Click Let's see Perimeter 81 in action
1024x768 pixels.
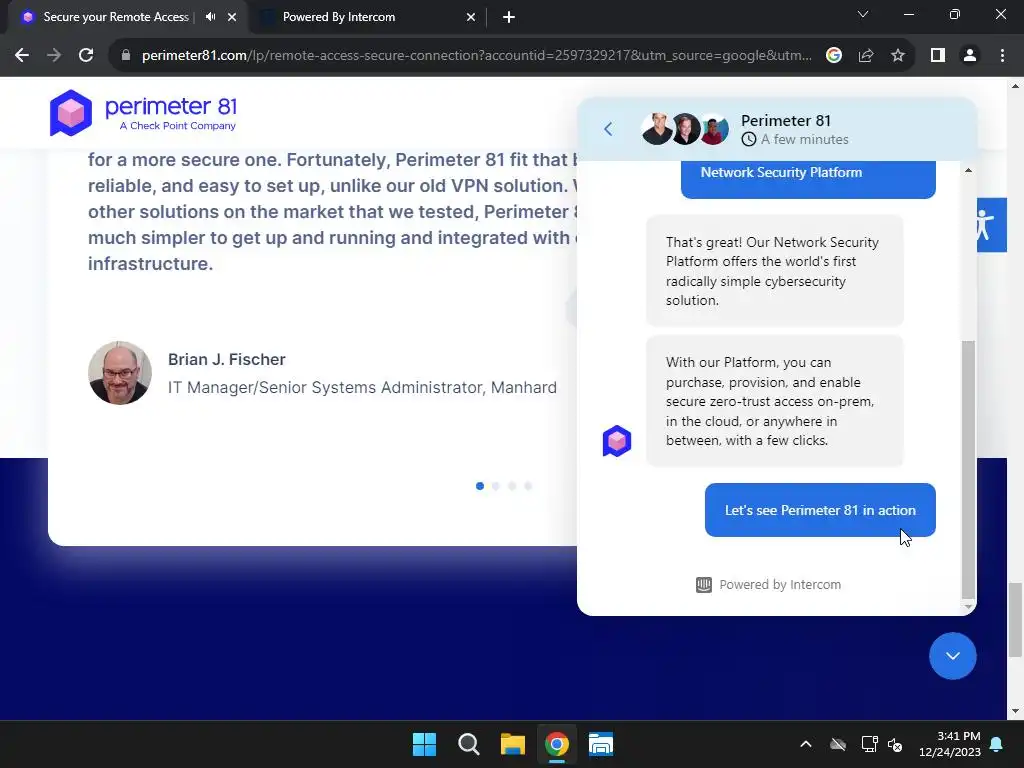click(820, 510)
